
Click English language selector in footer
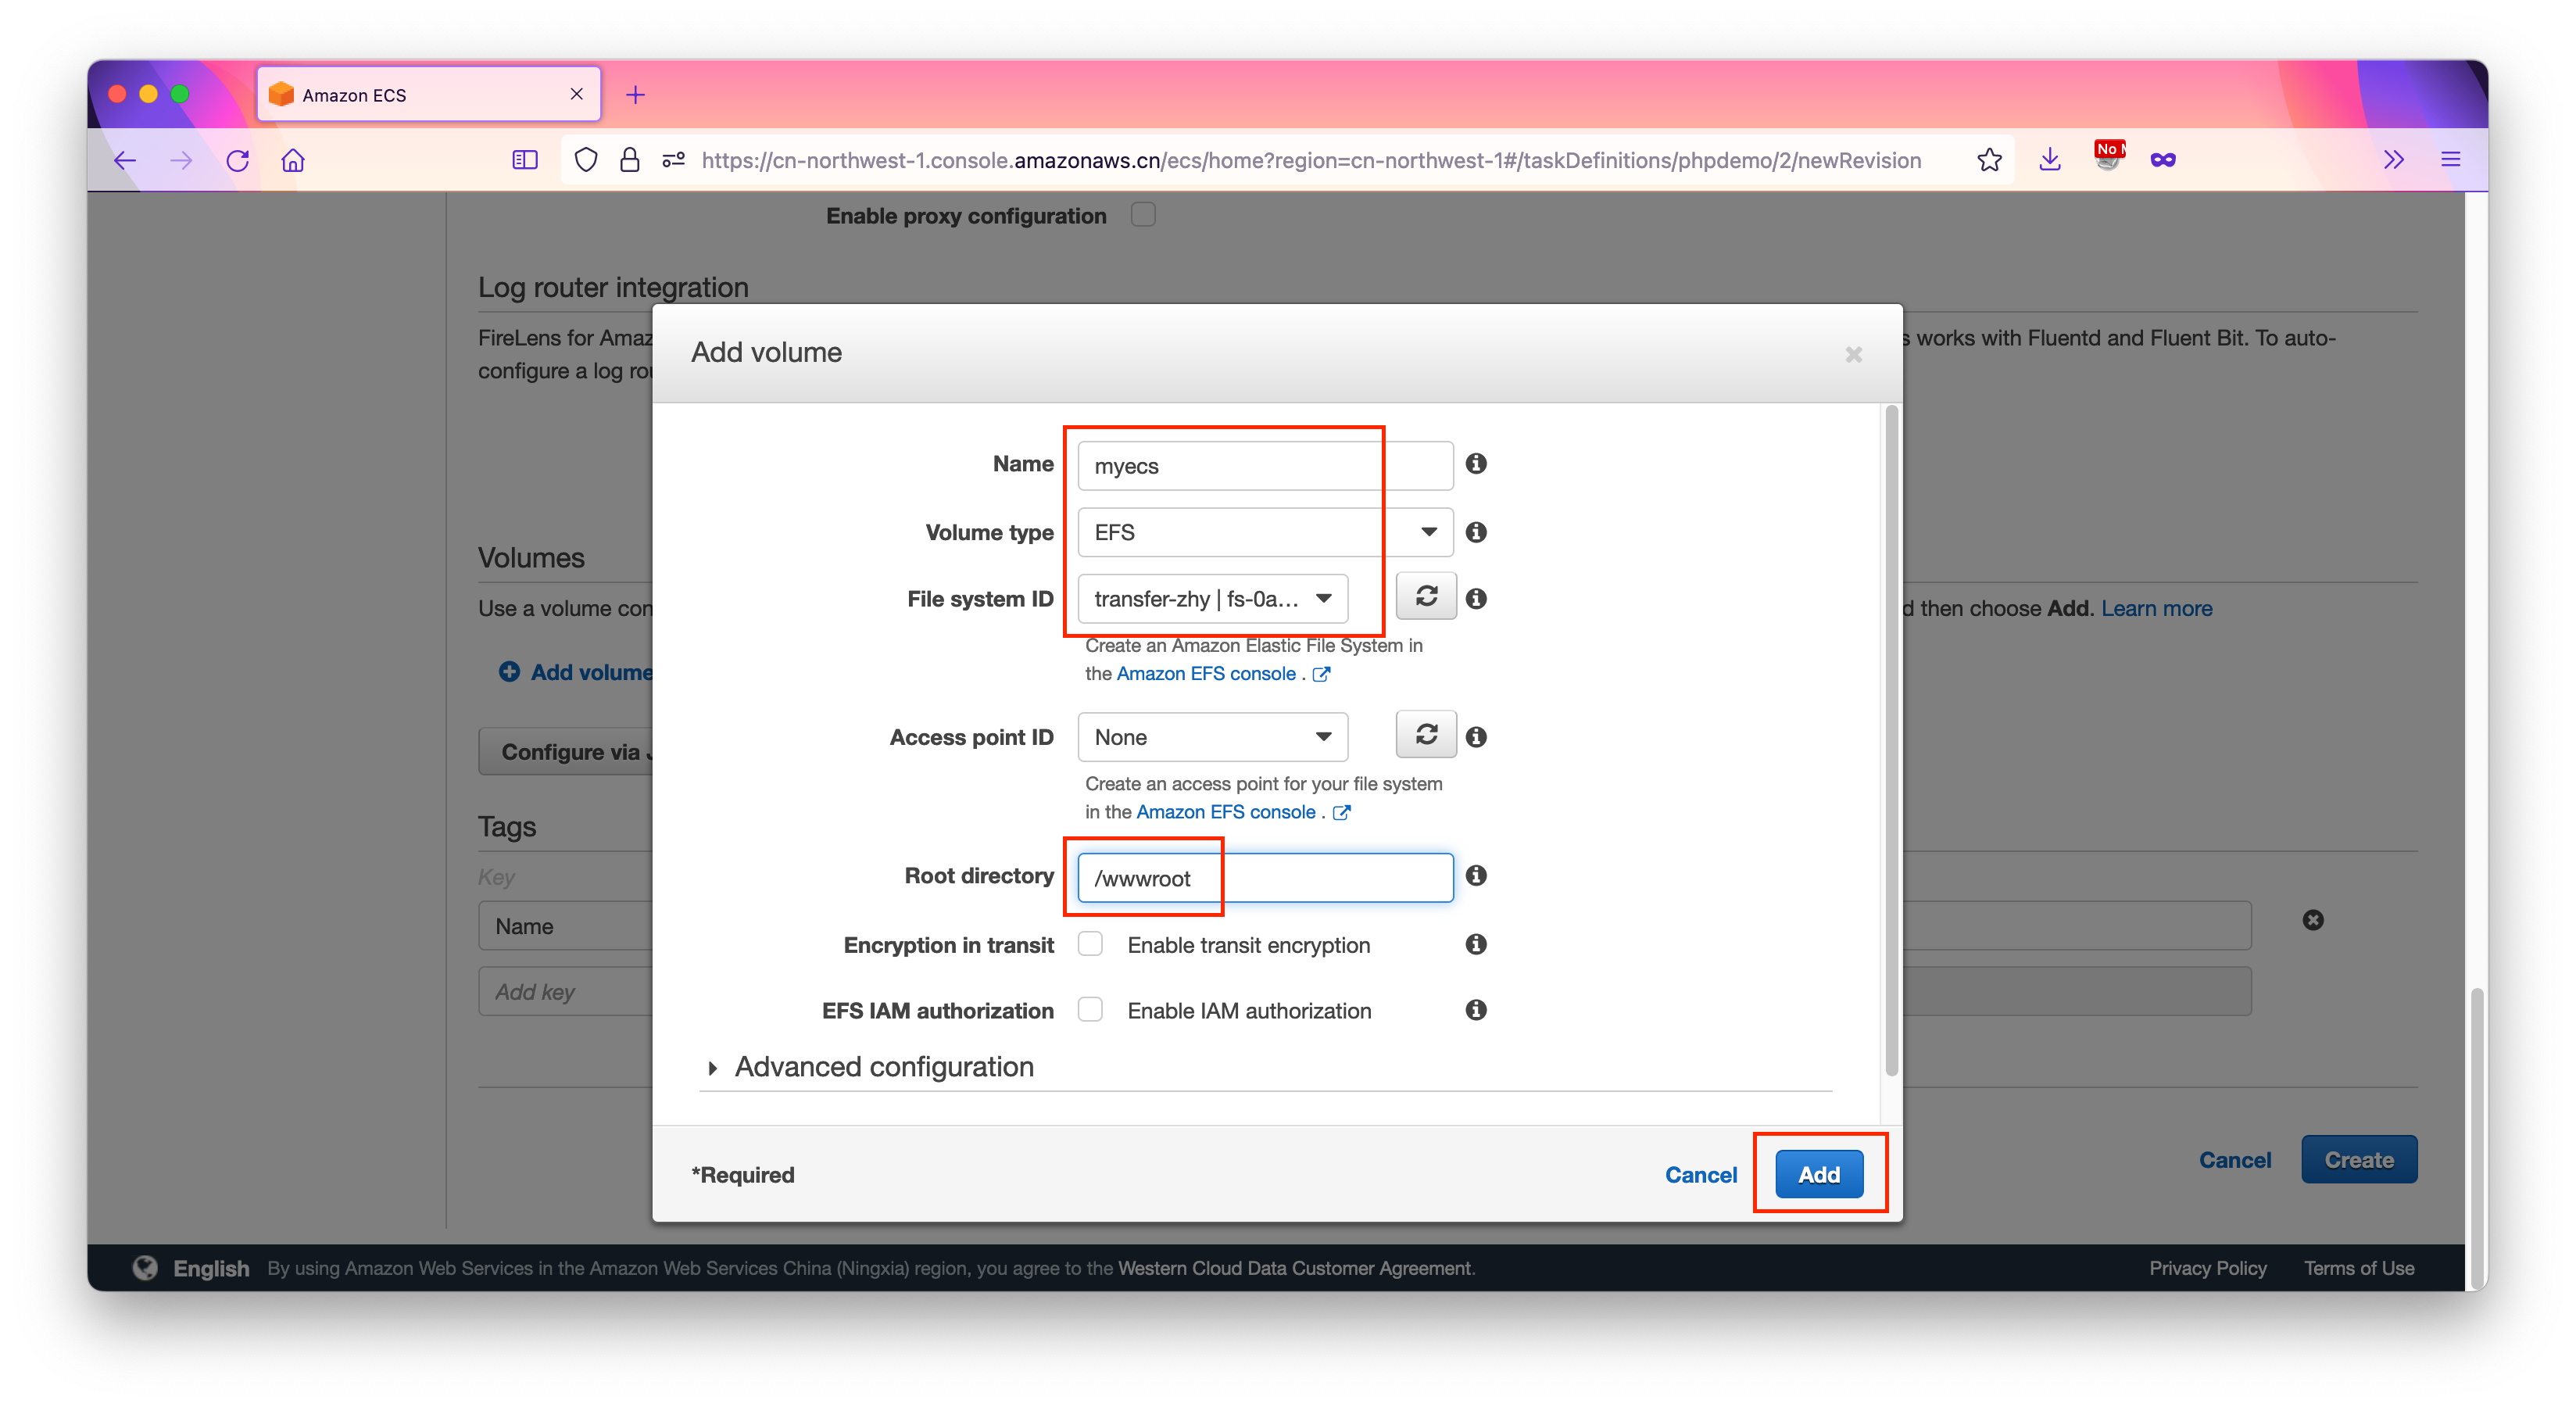(211, 1269)
